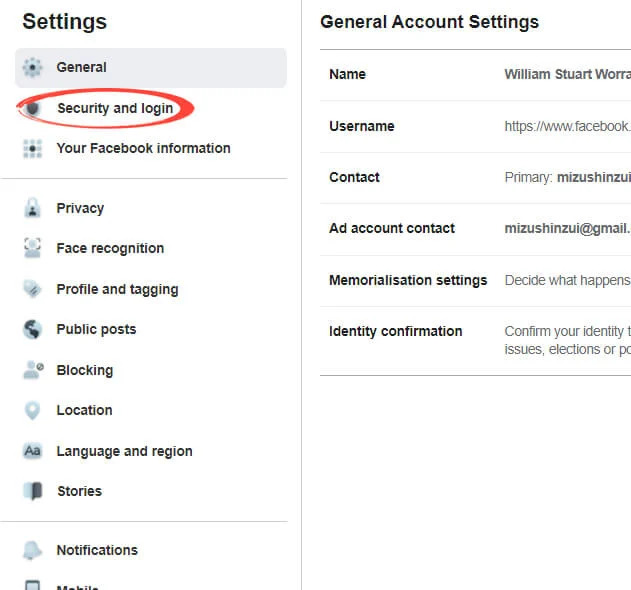Open Language and region settings
631x590 pixels.
[124, 452]
